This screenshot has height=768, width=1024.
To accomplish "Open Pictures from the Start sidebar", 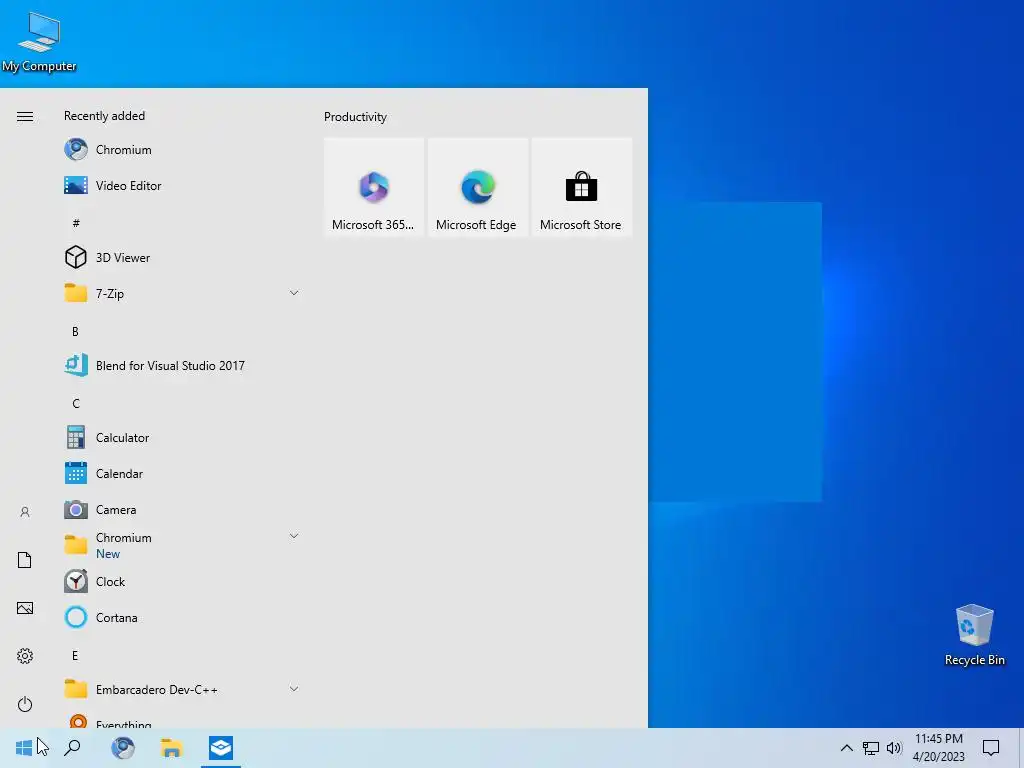I will (25, 608).
